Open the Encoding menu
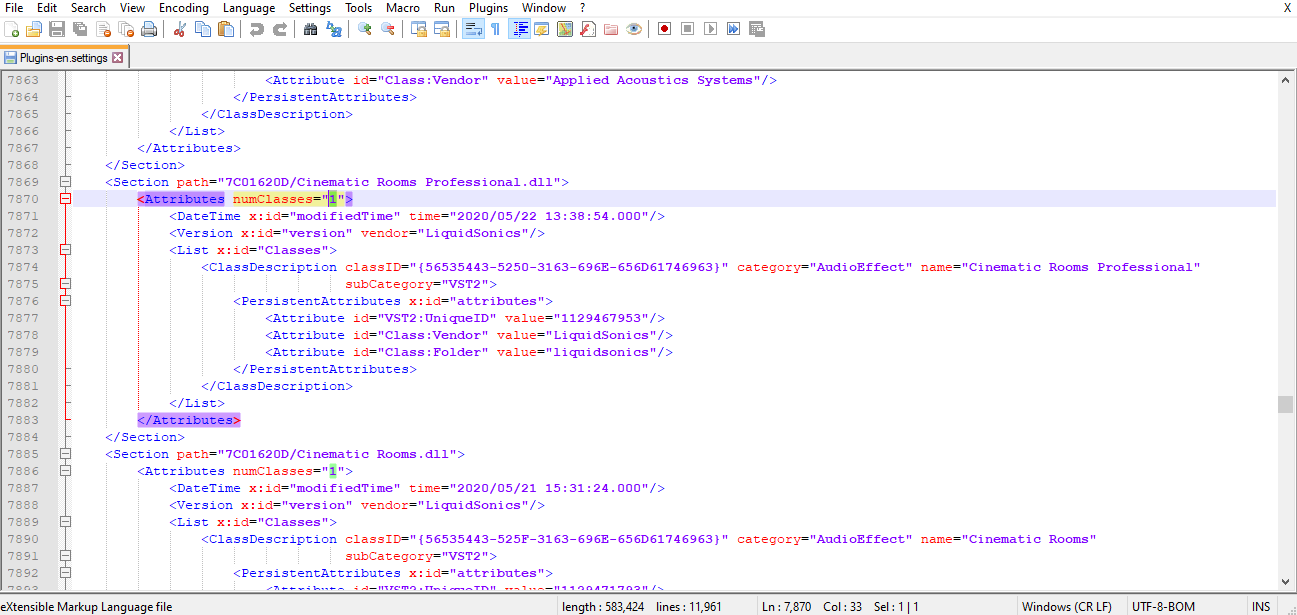Screen dimensions: 1297x615 pos(184,8)
